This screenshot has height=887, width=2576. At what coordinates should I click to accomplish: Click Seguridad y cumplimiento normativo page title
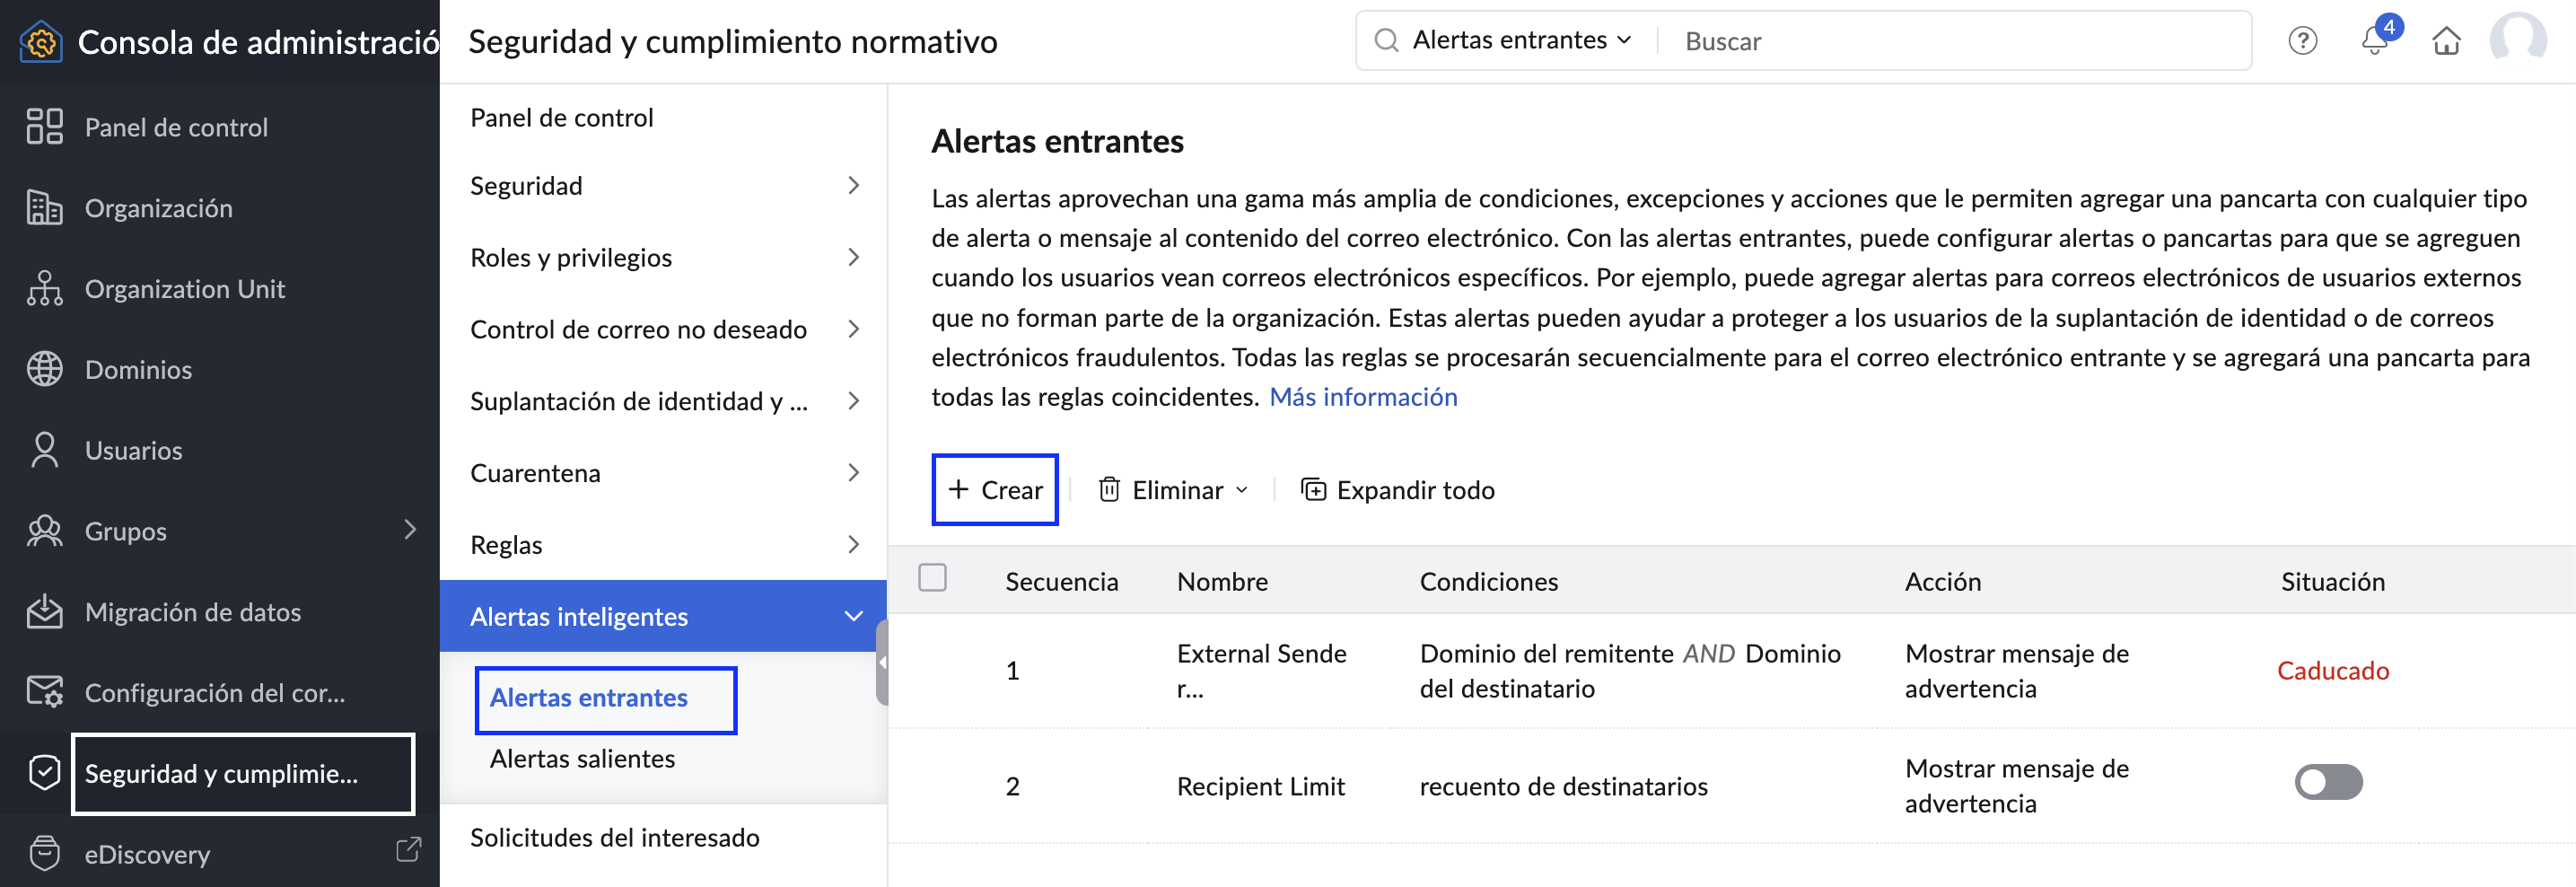click(x=732, y=42)
